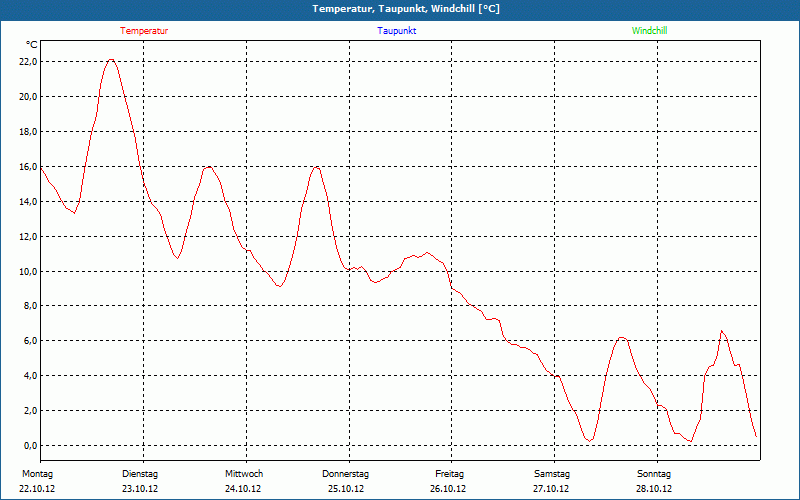Viewport: 800px width, 500px height.
Task: Click the Samstag day label
Action: (x=552, y=474)
